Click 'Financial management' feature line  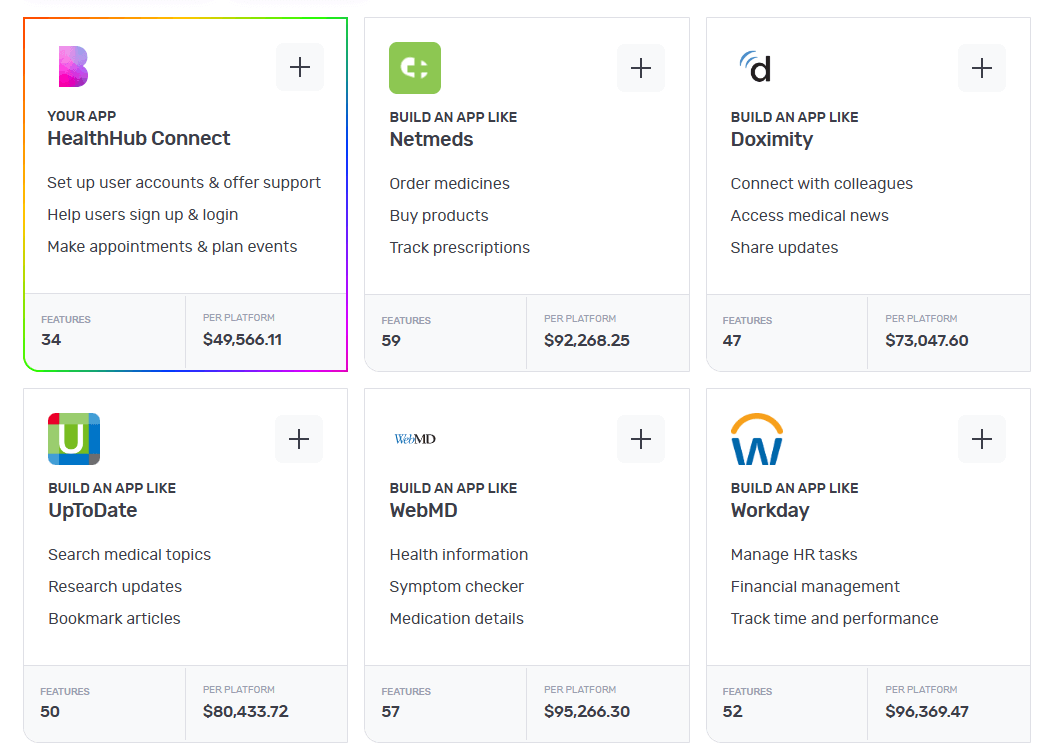click(x=815, y=587)
